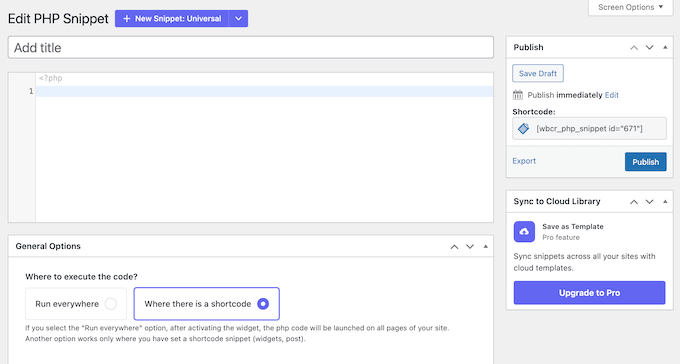Click the General Options panel title

[48, 246]
